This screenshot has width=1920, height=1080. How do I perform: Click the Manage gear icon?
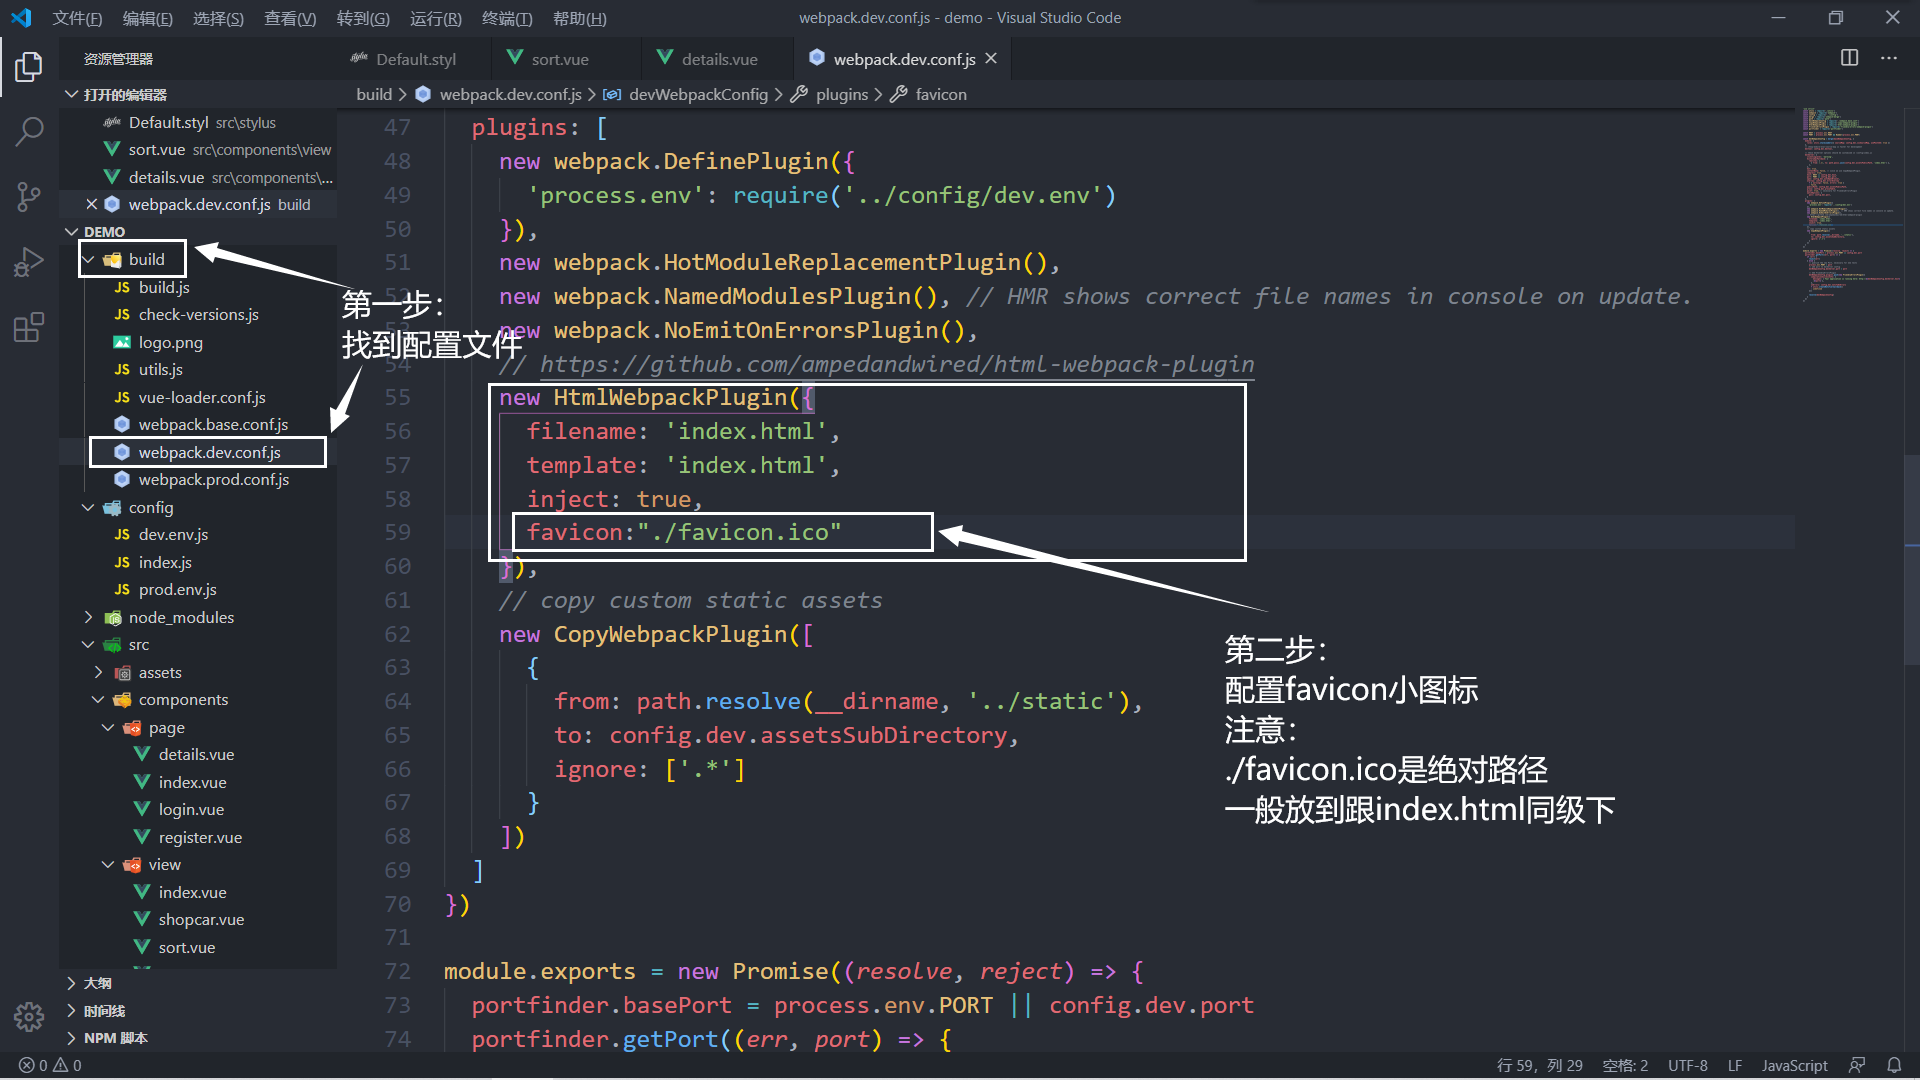coord(29,1017)
